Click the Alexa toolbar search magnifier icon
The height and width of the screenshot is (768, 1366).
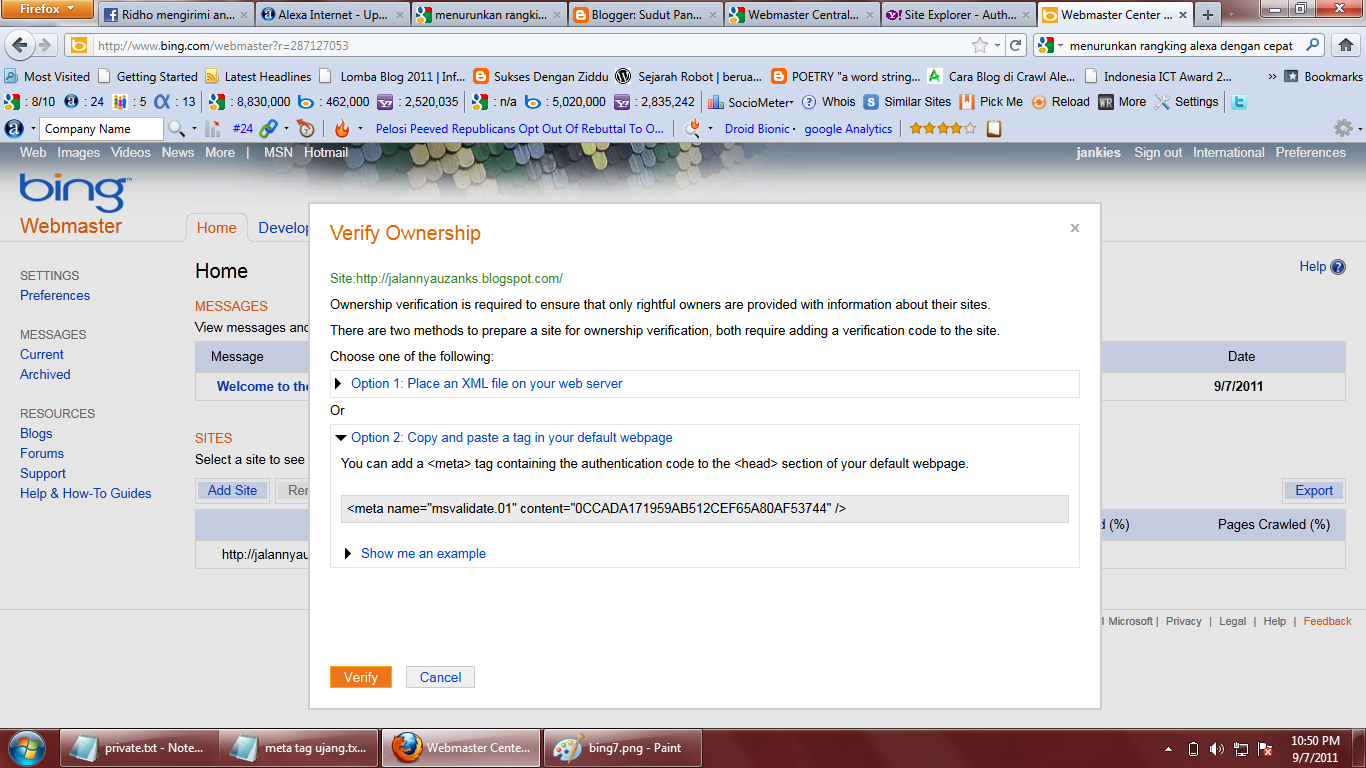coord(175,129)
